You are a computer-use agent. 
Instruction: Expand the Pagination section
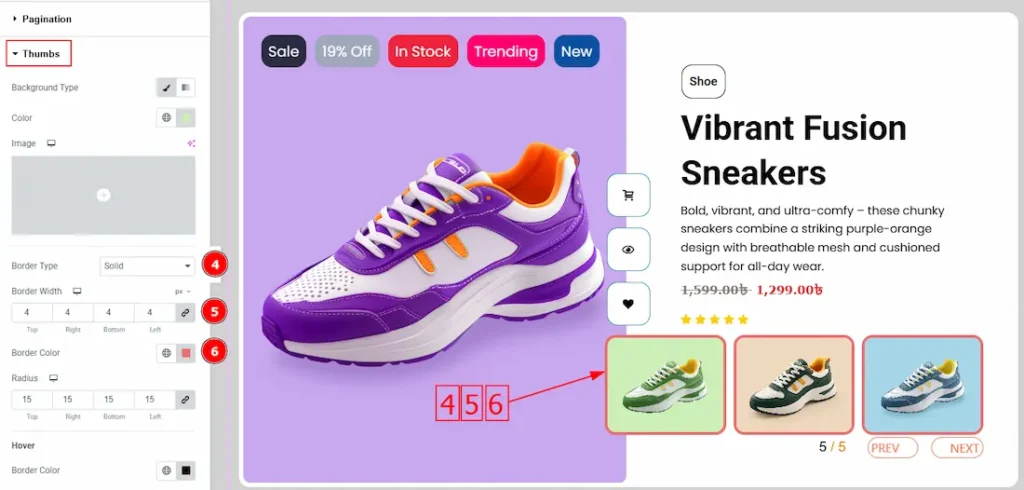[42, 19]
